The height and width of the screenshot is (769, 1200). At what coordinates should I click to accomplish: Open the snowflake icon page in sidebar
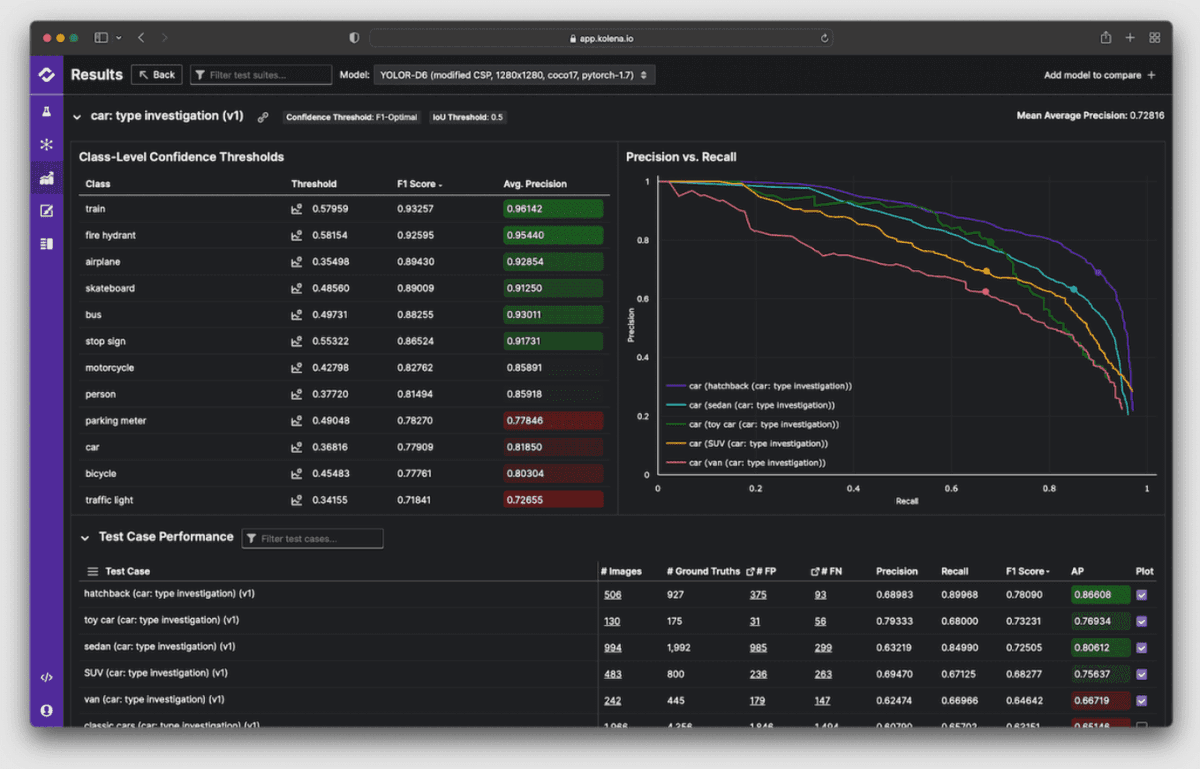pos(46,145)
